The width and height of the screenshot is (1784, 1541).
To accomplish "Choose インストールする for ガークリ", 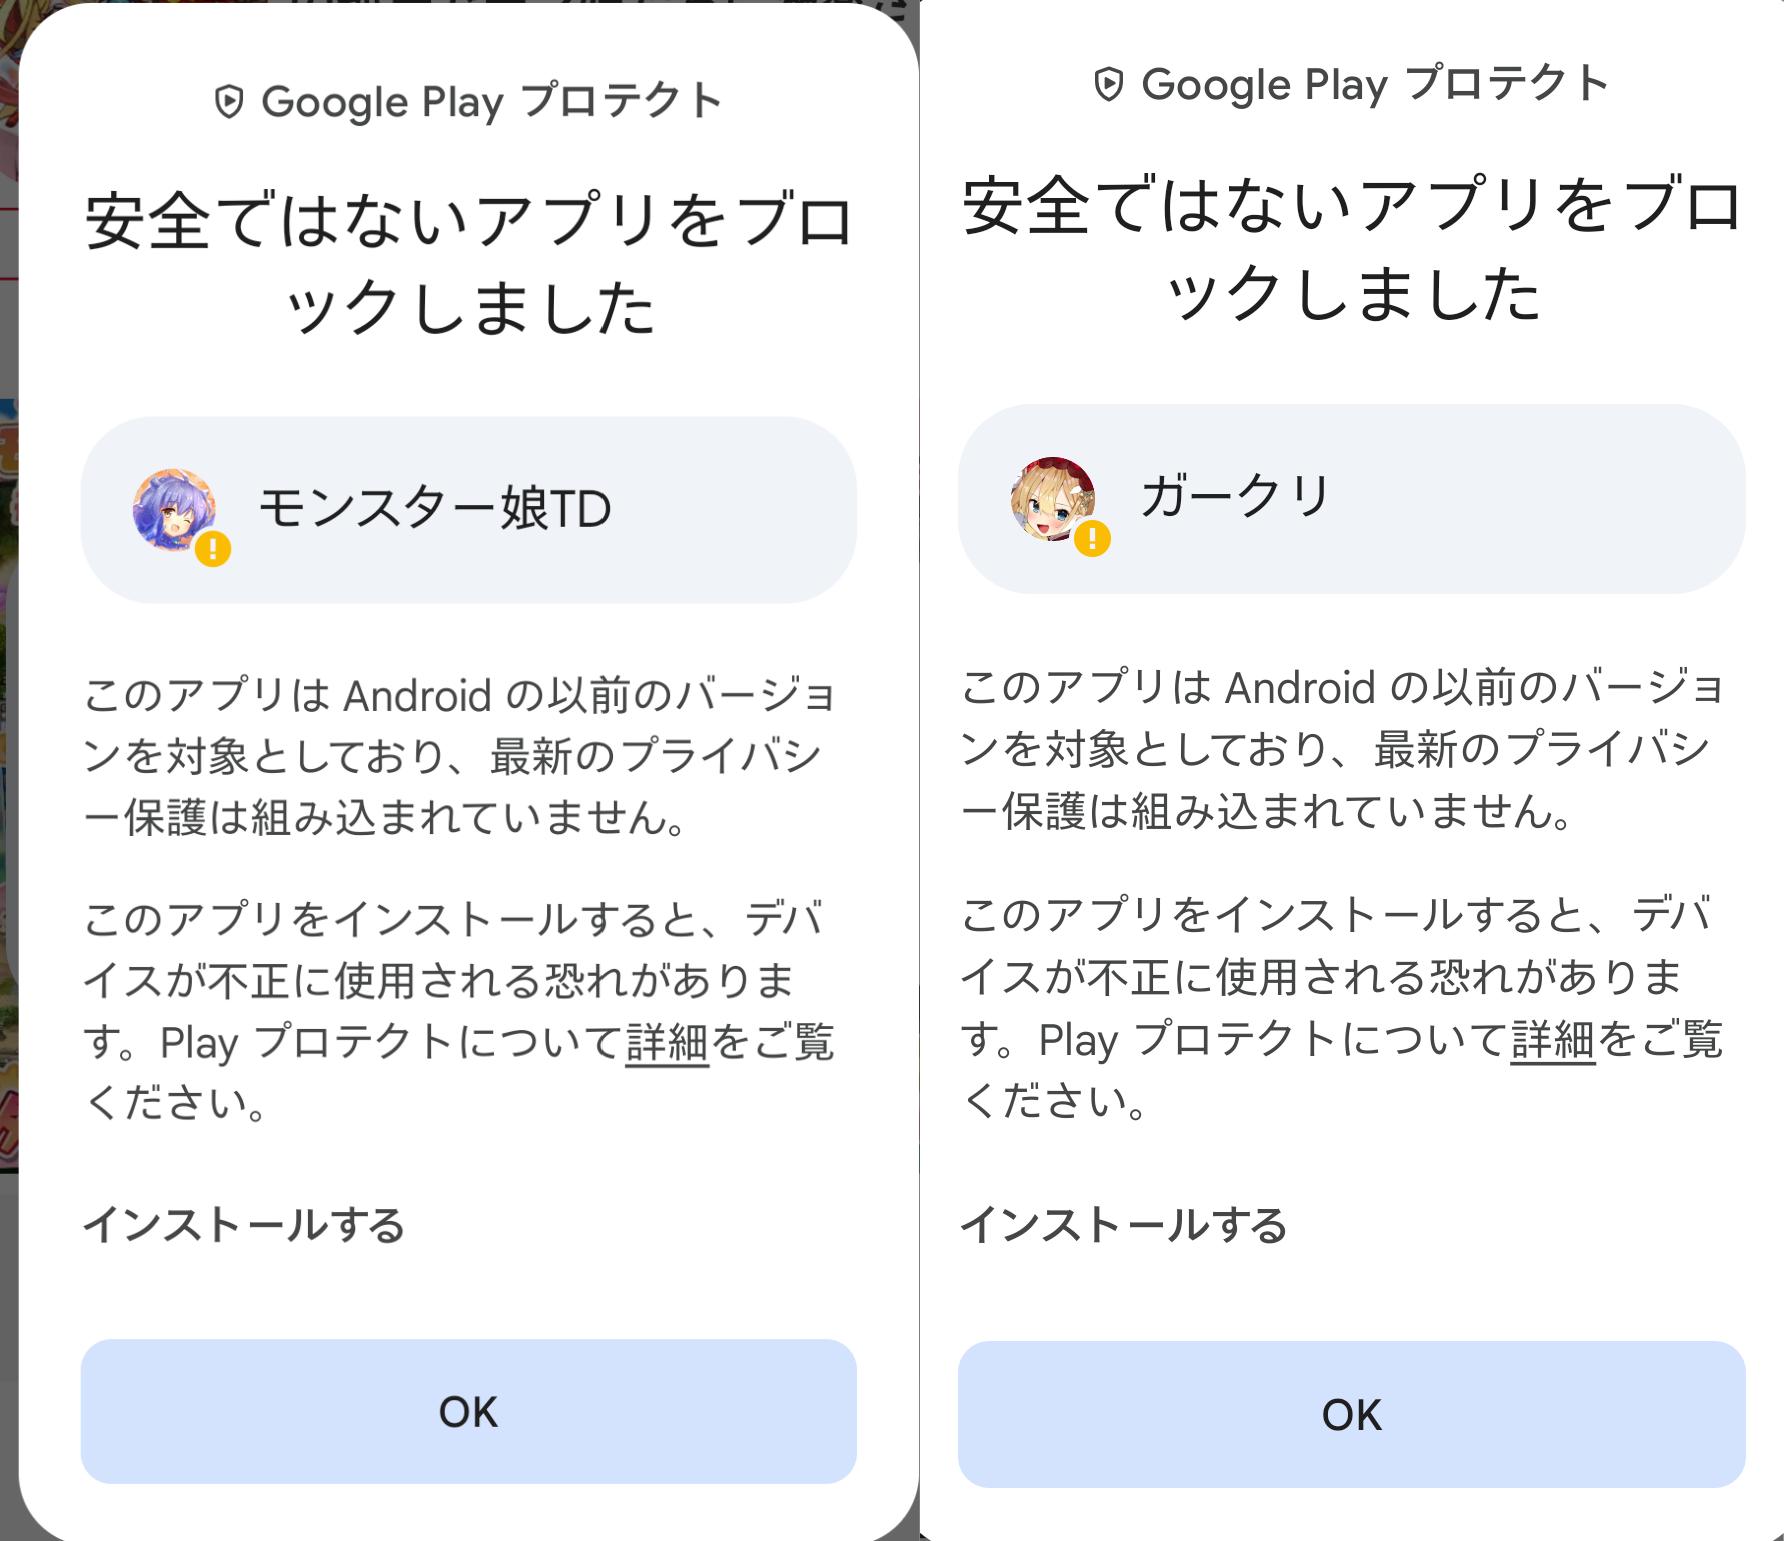I will [x=1124, y=1225].
